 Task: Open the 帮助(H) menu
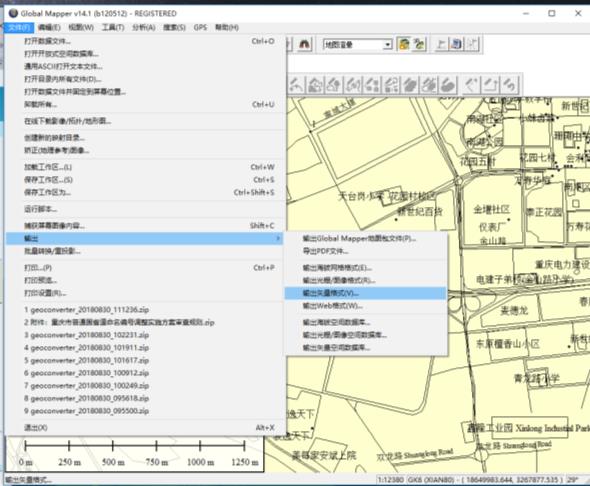227,27
